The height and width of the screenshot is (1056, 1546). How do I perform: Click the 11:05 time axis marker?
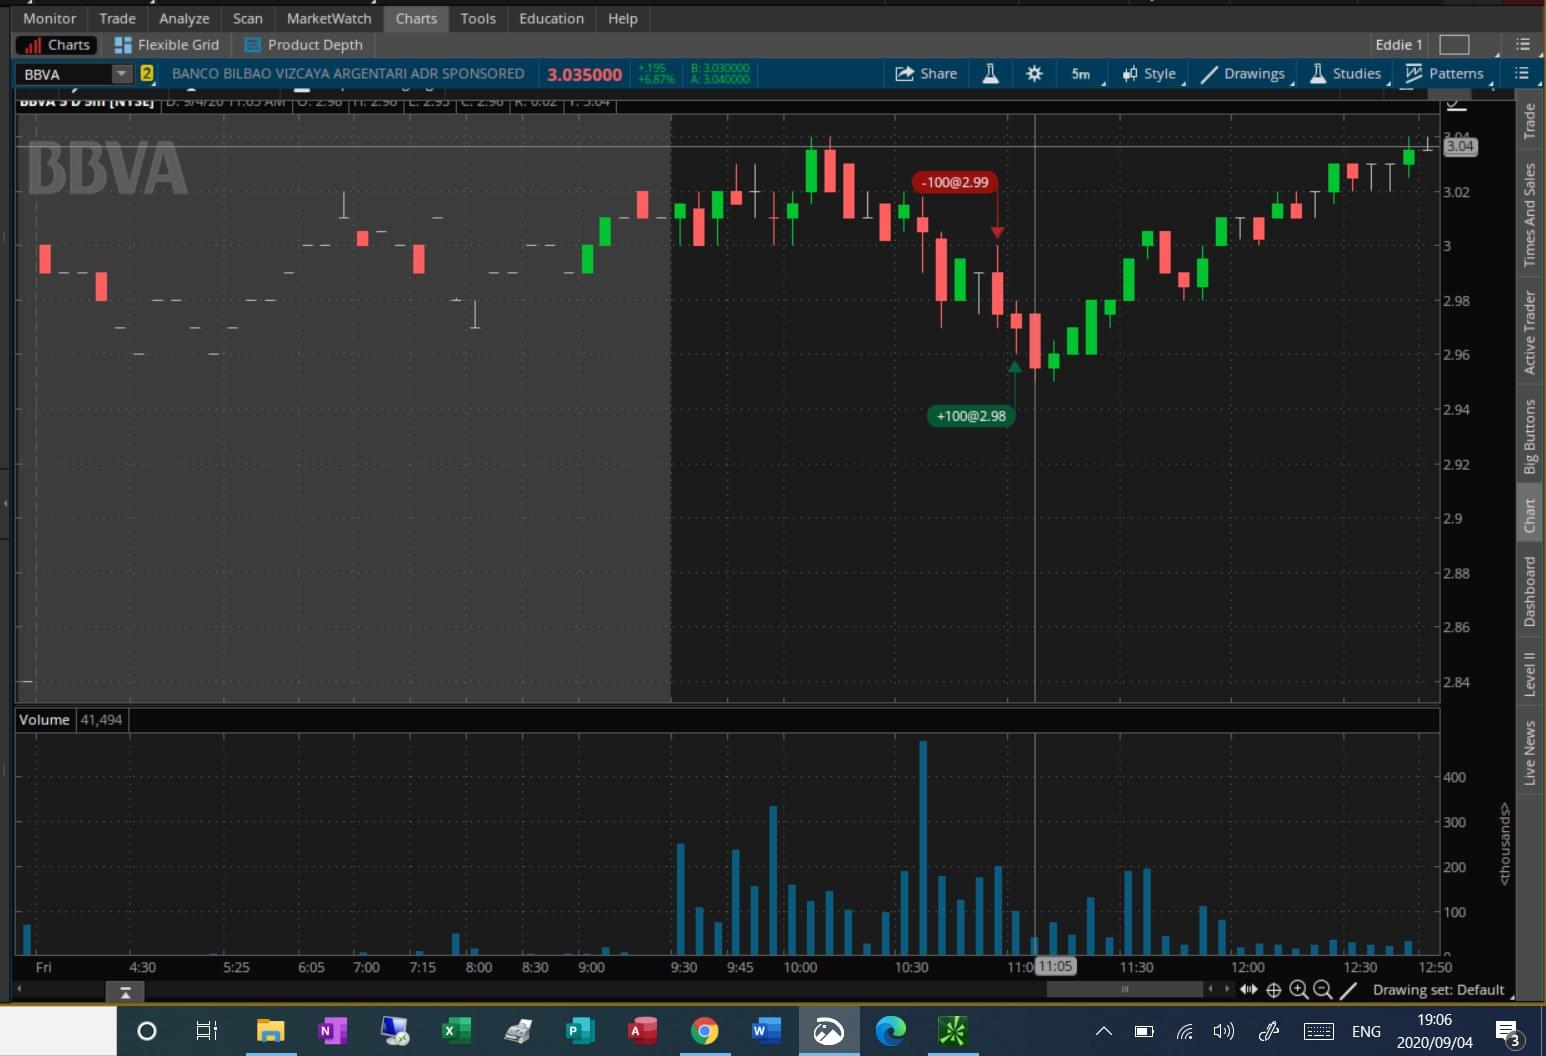pos(1055,967)
